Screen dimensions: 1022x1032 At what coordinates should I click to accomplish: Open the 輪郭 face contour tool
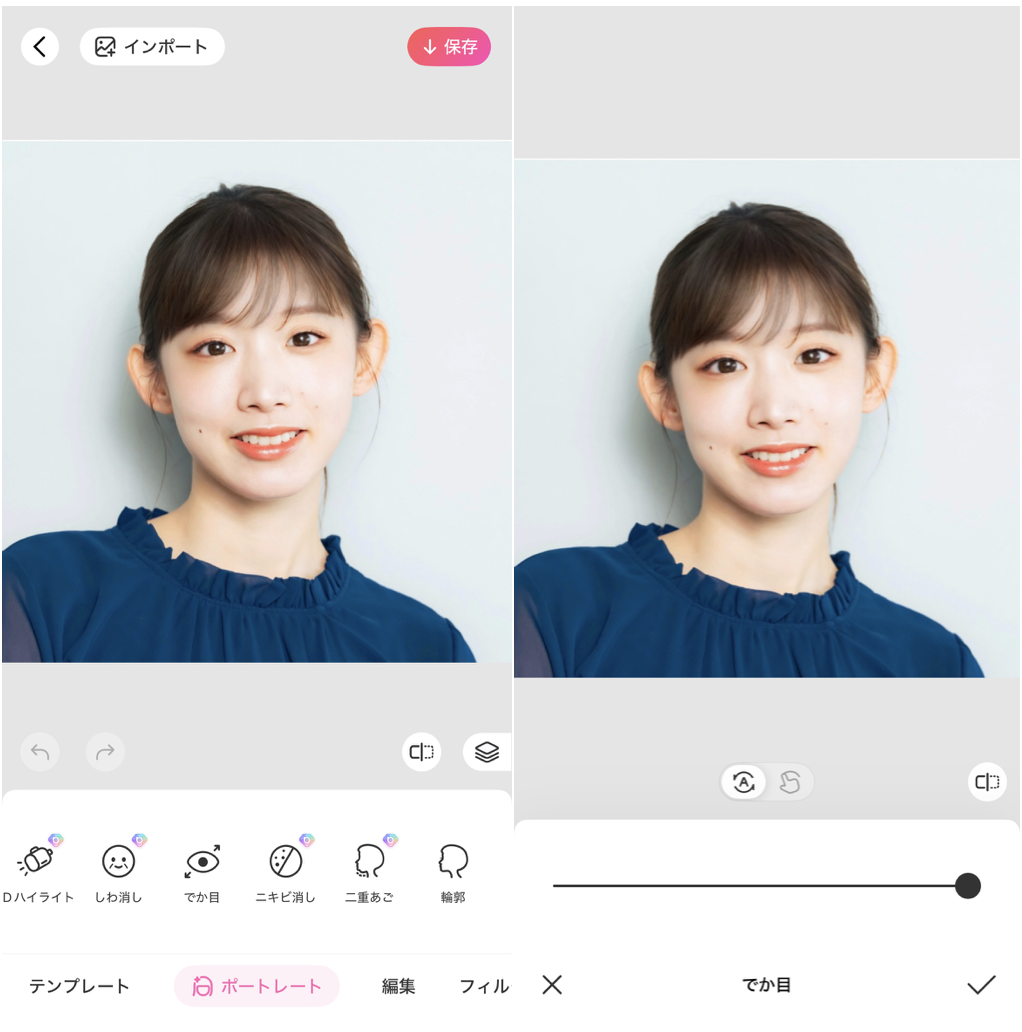(x=451, y=868)
